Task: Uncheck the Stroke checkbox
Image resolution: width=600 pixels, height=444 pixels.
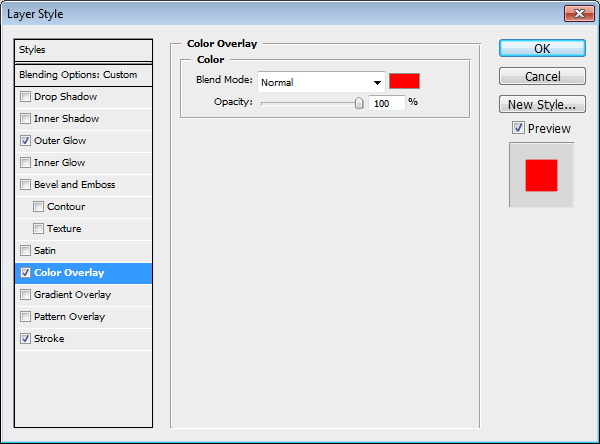Action: (25, 339)
